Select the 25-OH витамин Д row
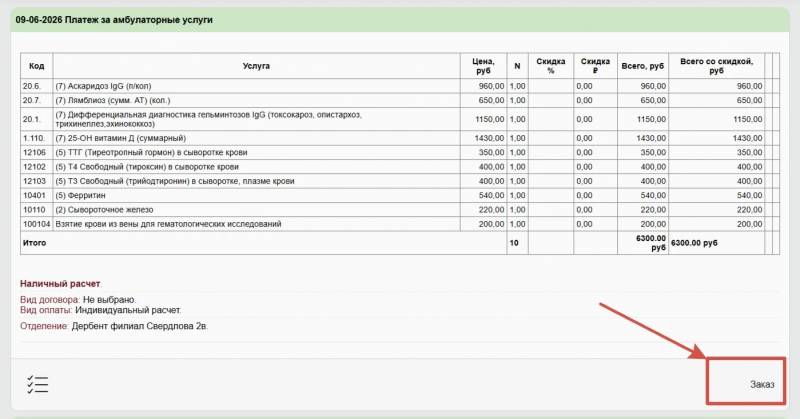The height and width of the screenshot is (419, 800). click(400, 138)
